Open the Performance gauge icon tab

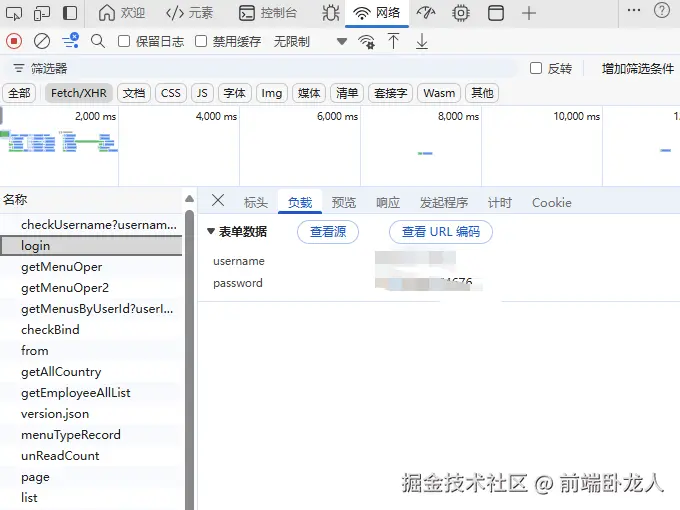(426, 13)
